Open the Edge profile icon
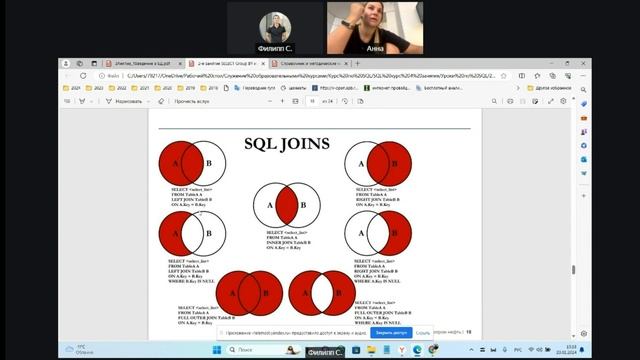Viewport: 640px width, 360px height. tap(66, 64)
